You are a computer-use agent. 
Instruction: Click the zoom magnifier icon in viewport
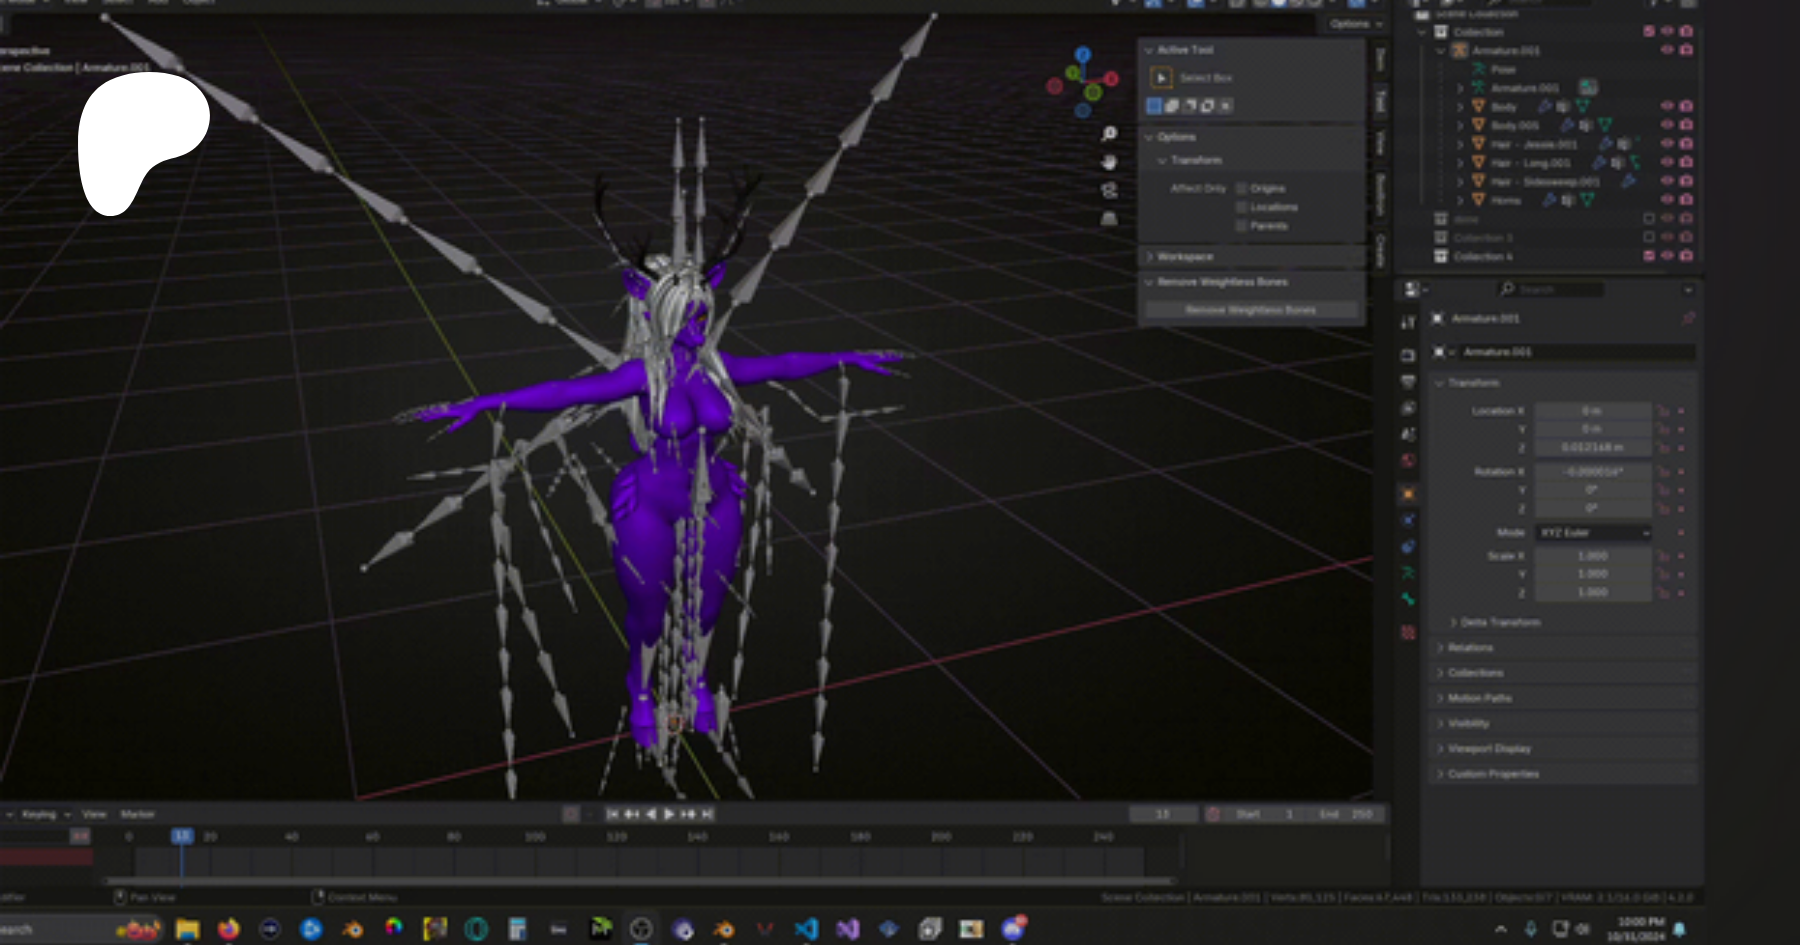(x=1109, y=134)
